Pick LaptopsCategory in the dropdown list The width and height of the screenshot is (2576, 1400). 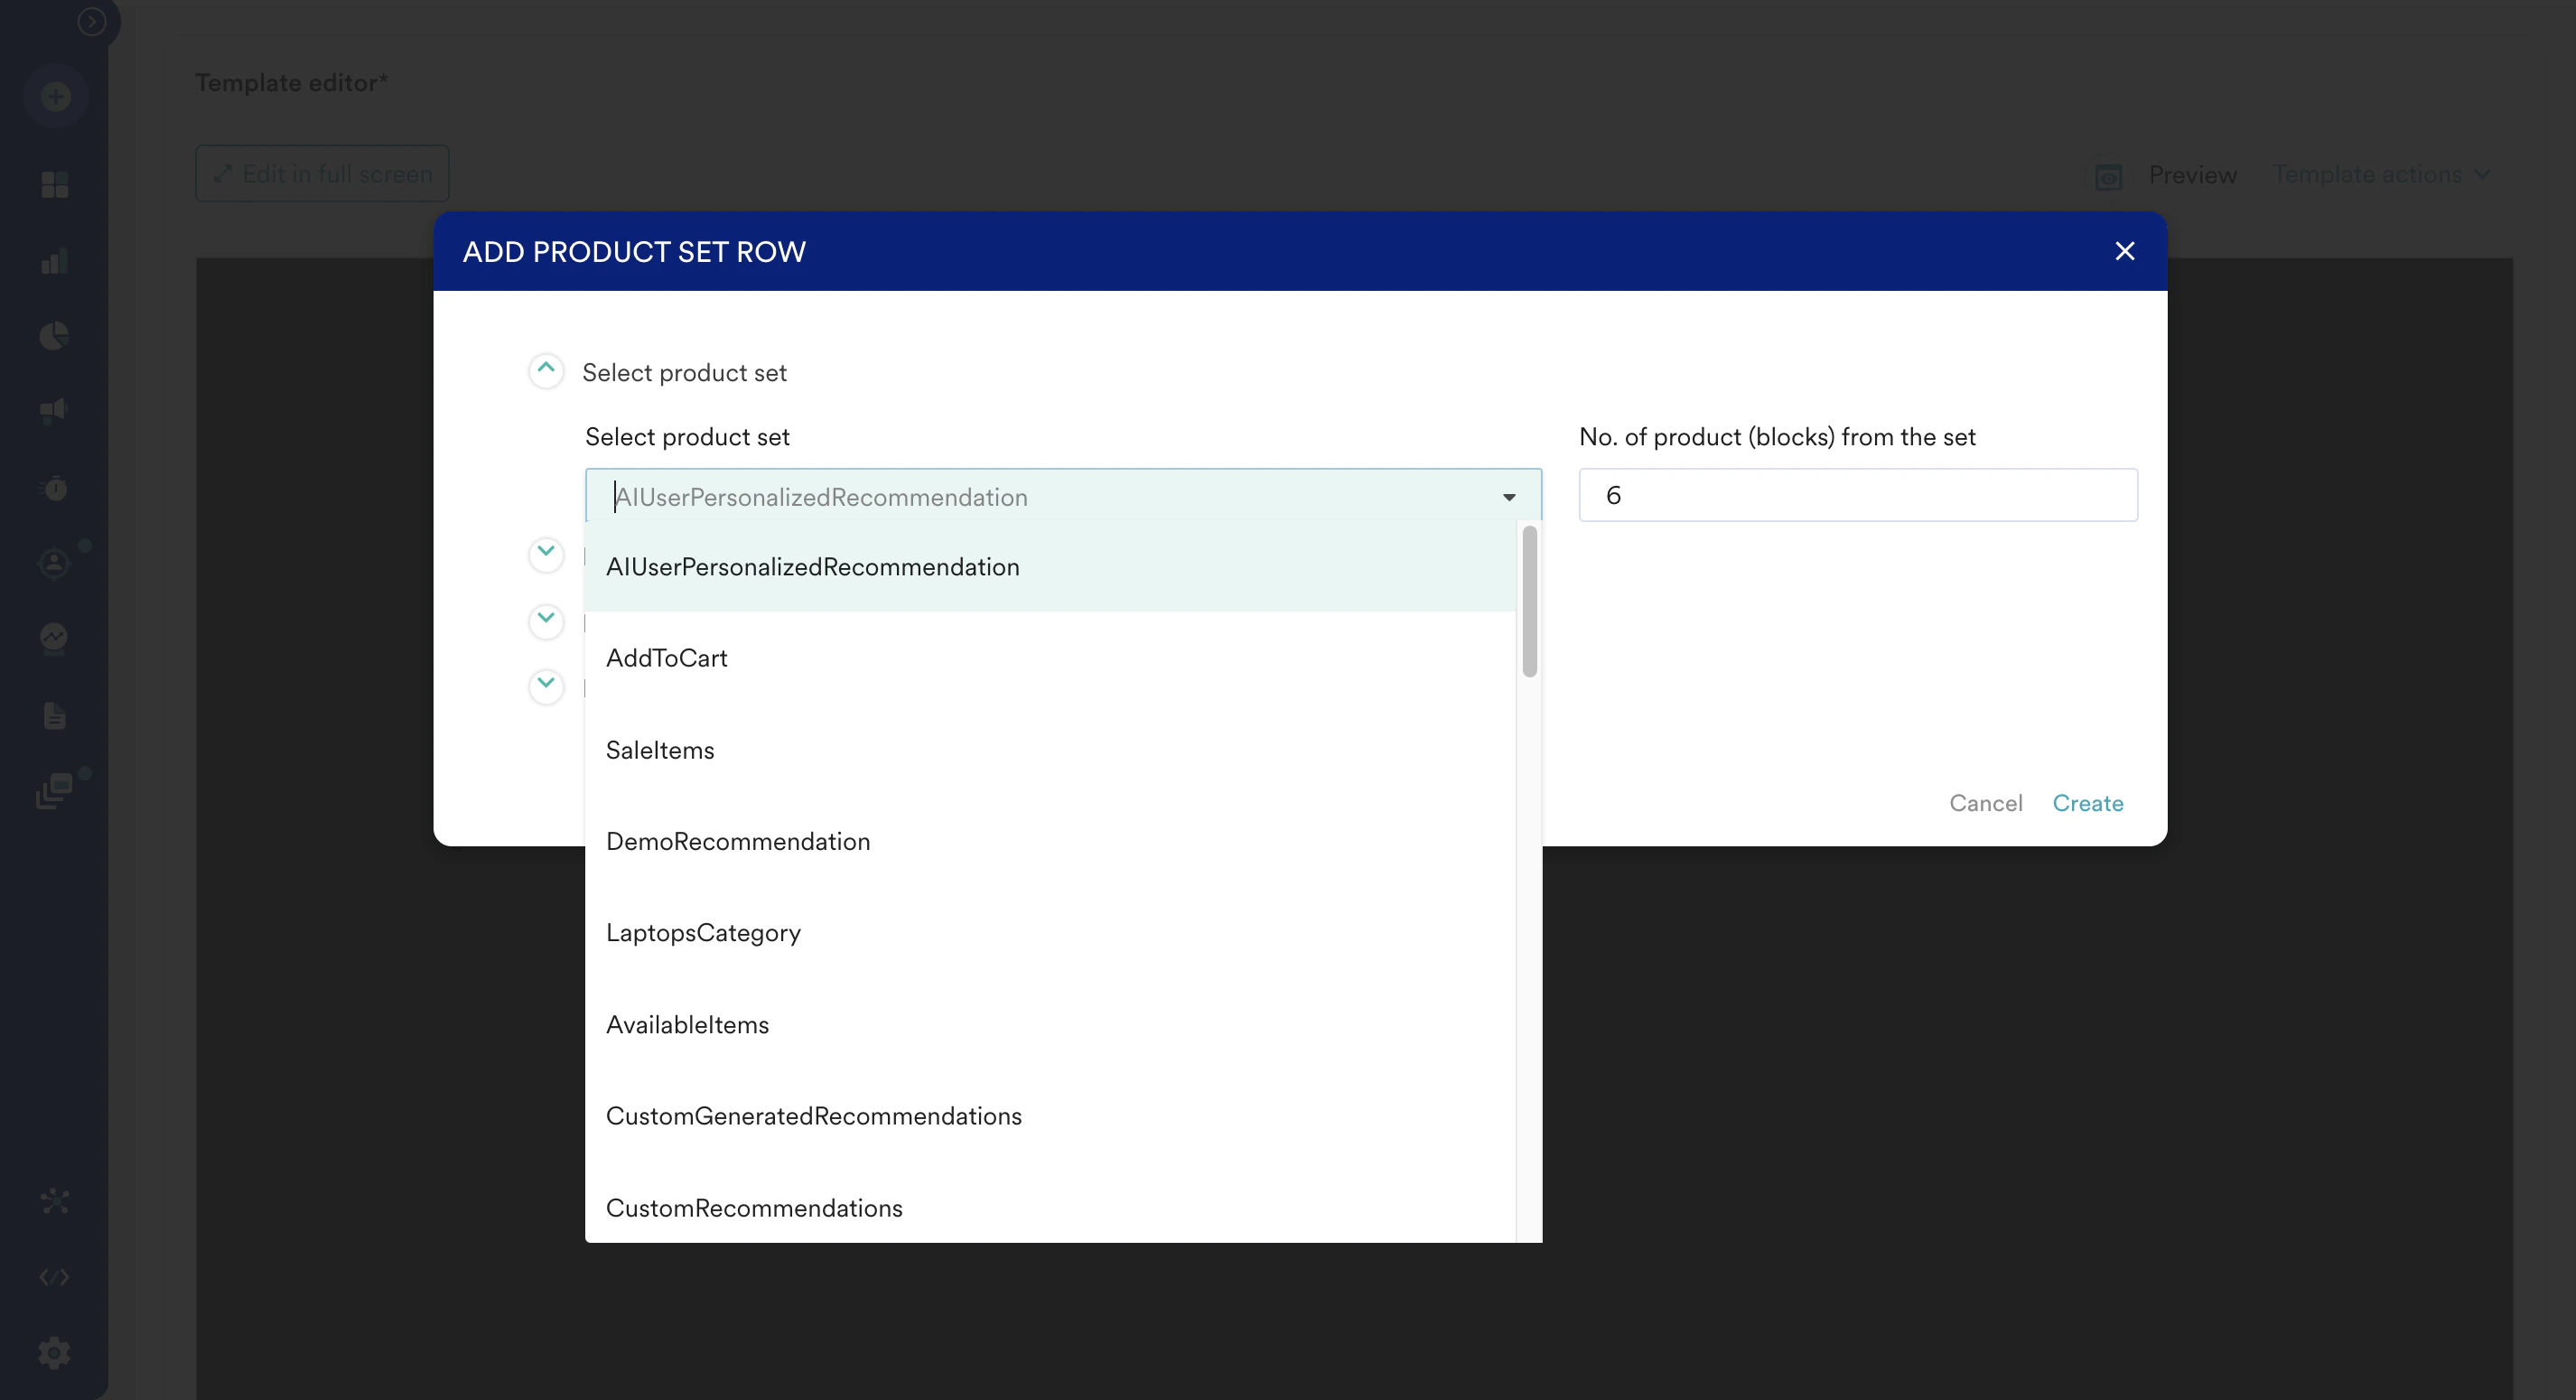703,933
